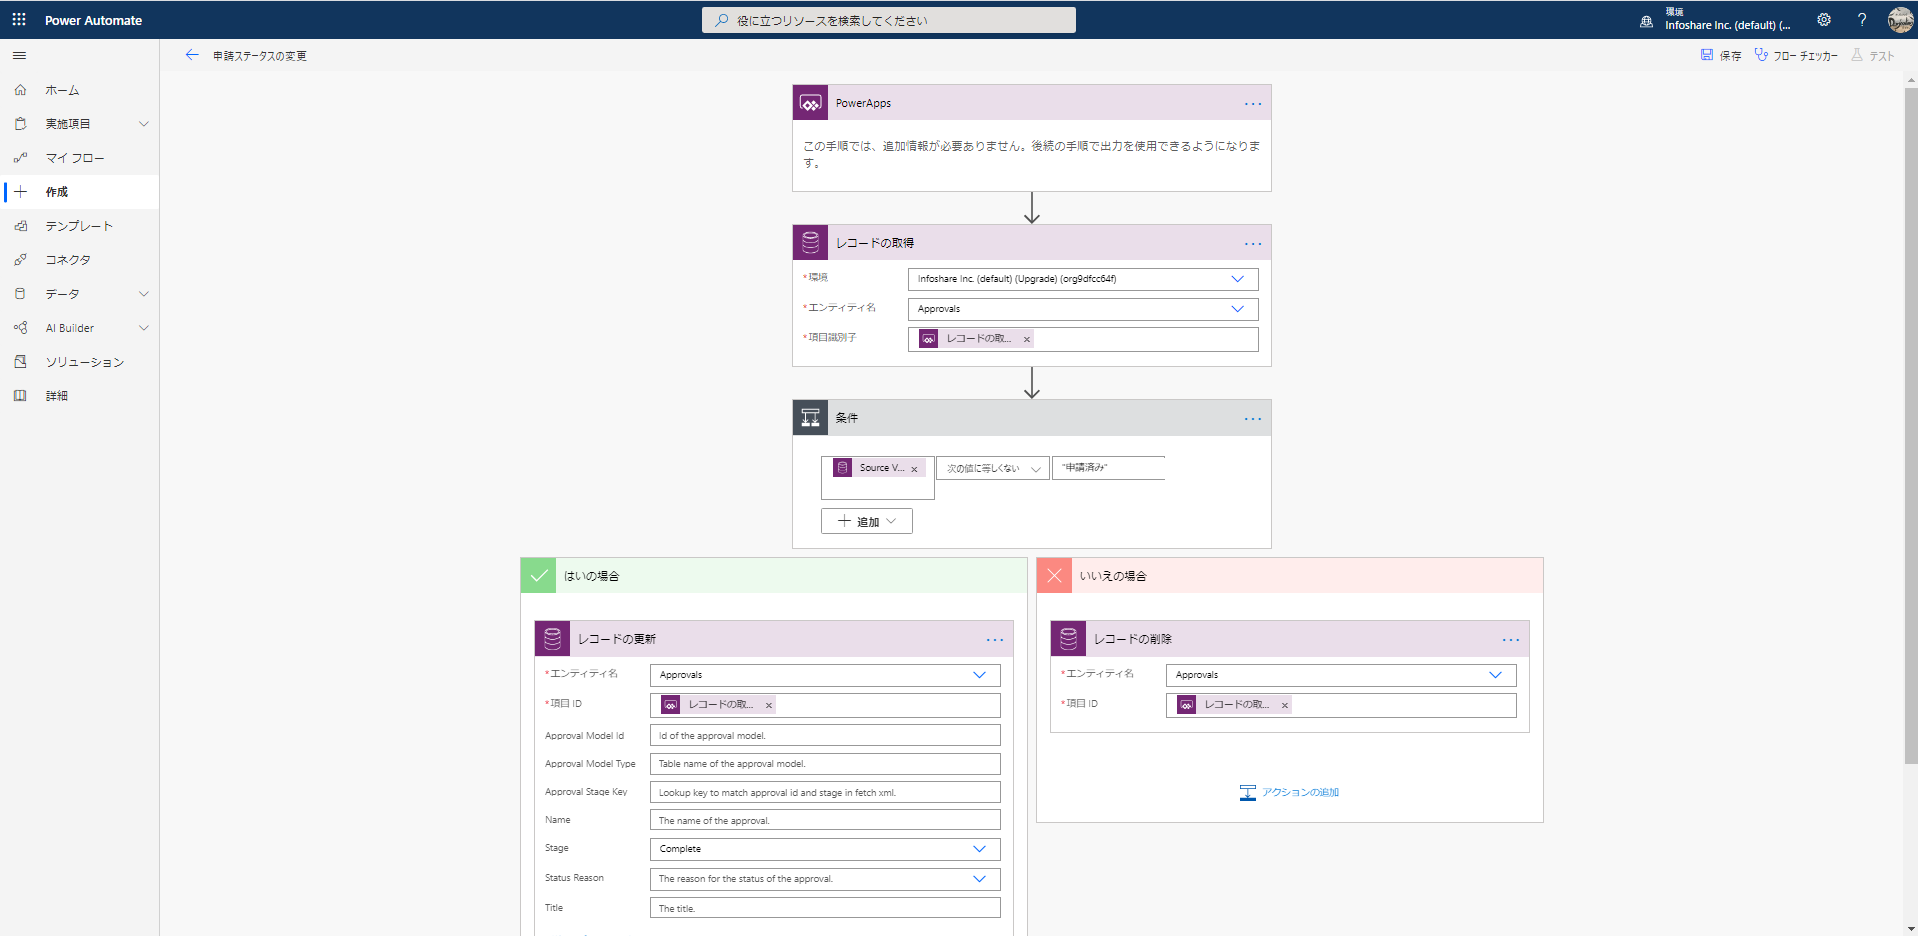
Task: Open エンティティ名 dropdown in レコードの更新
Action: [825, 675]
